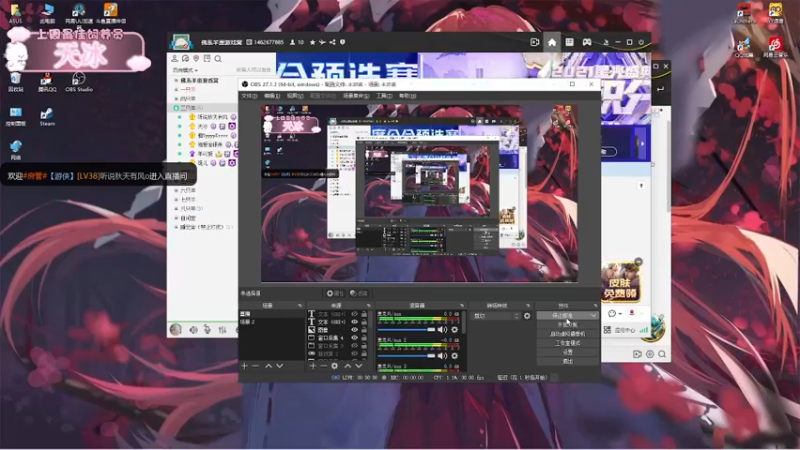Open OBS Studio desktop shortcut
The image size is (800, 450).
(x=79, y=82)
